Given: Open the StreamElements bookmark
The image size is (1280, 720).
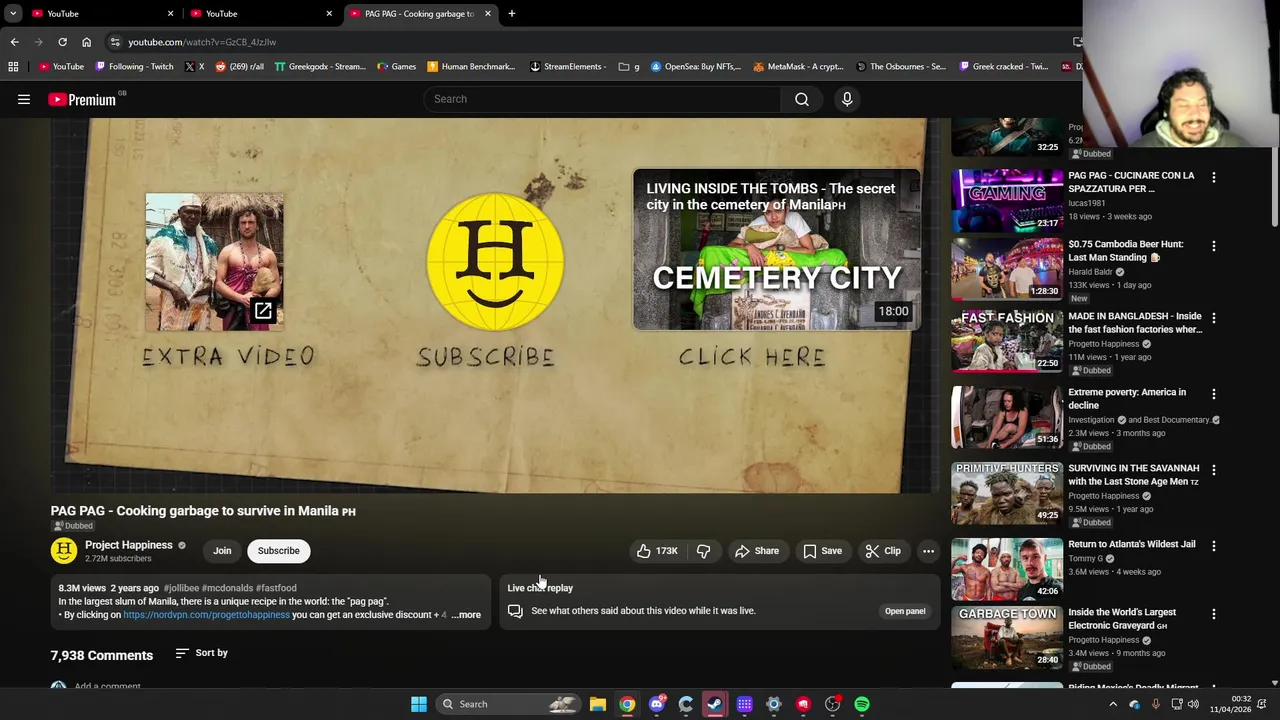Looking at the screenshot, I should pos(568,67).
